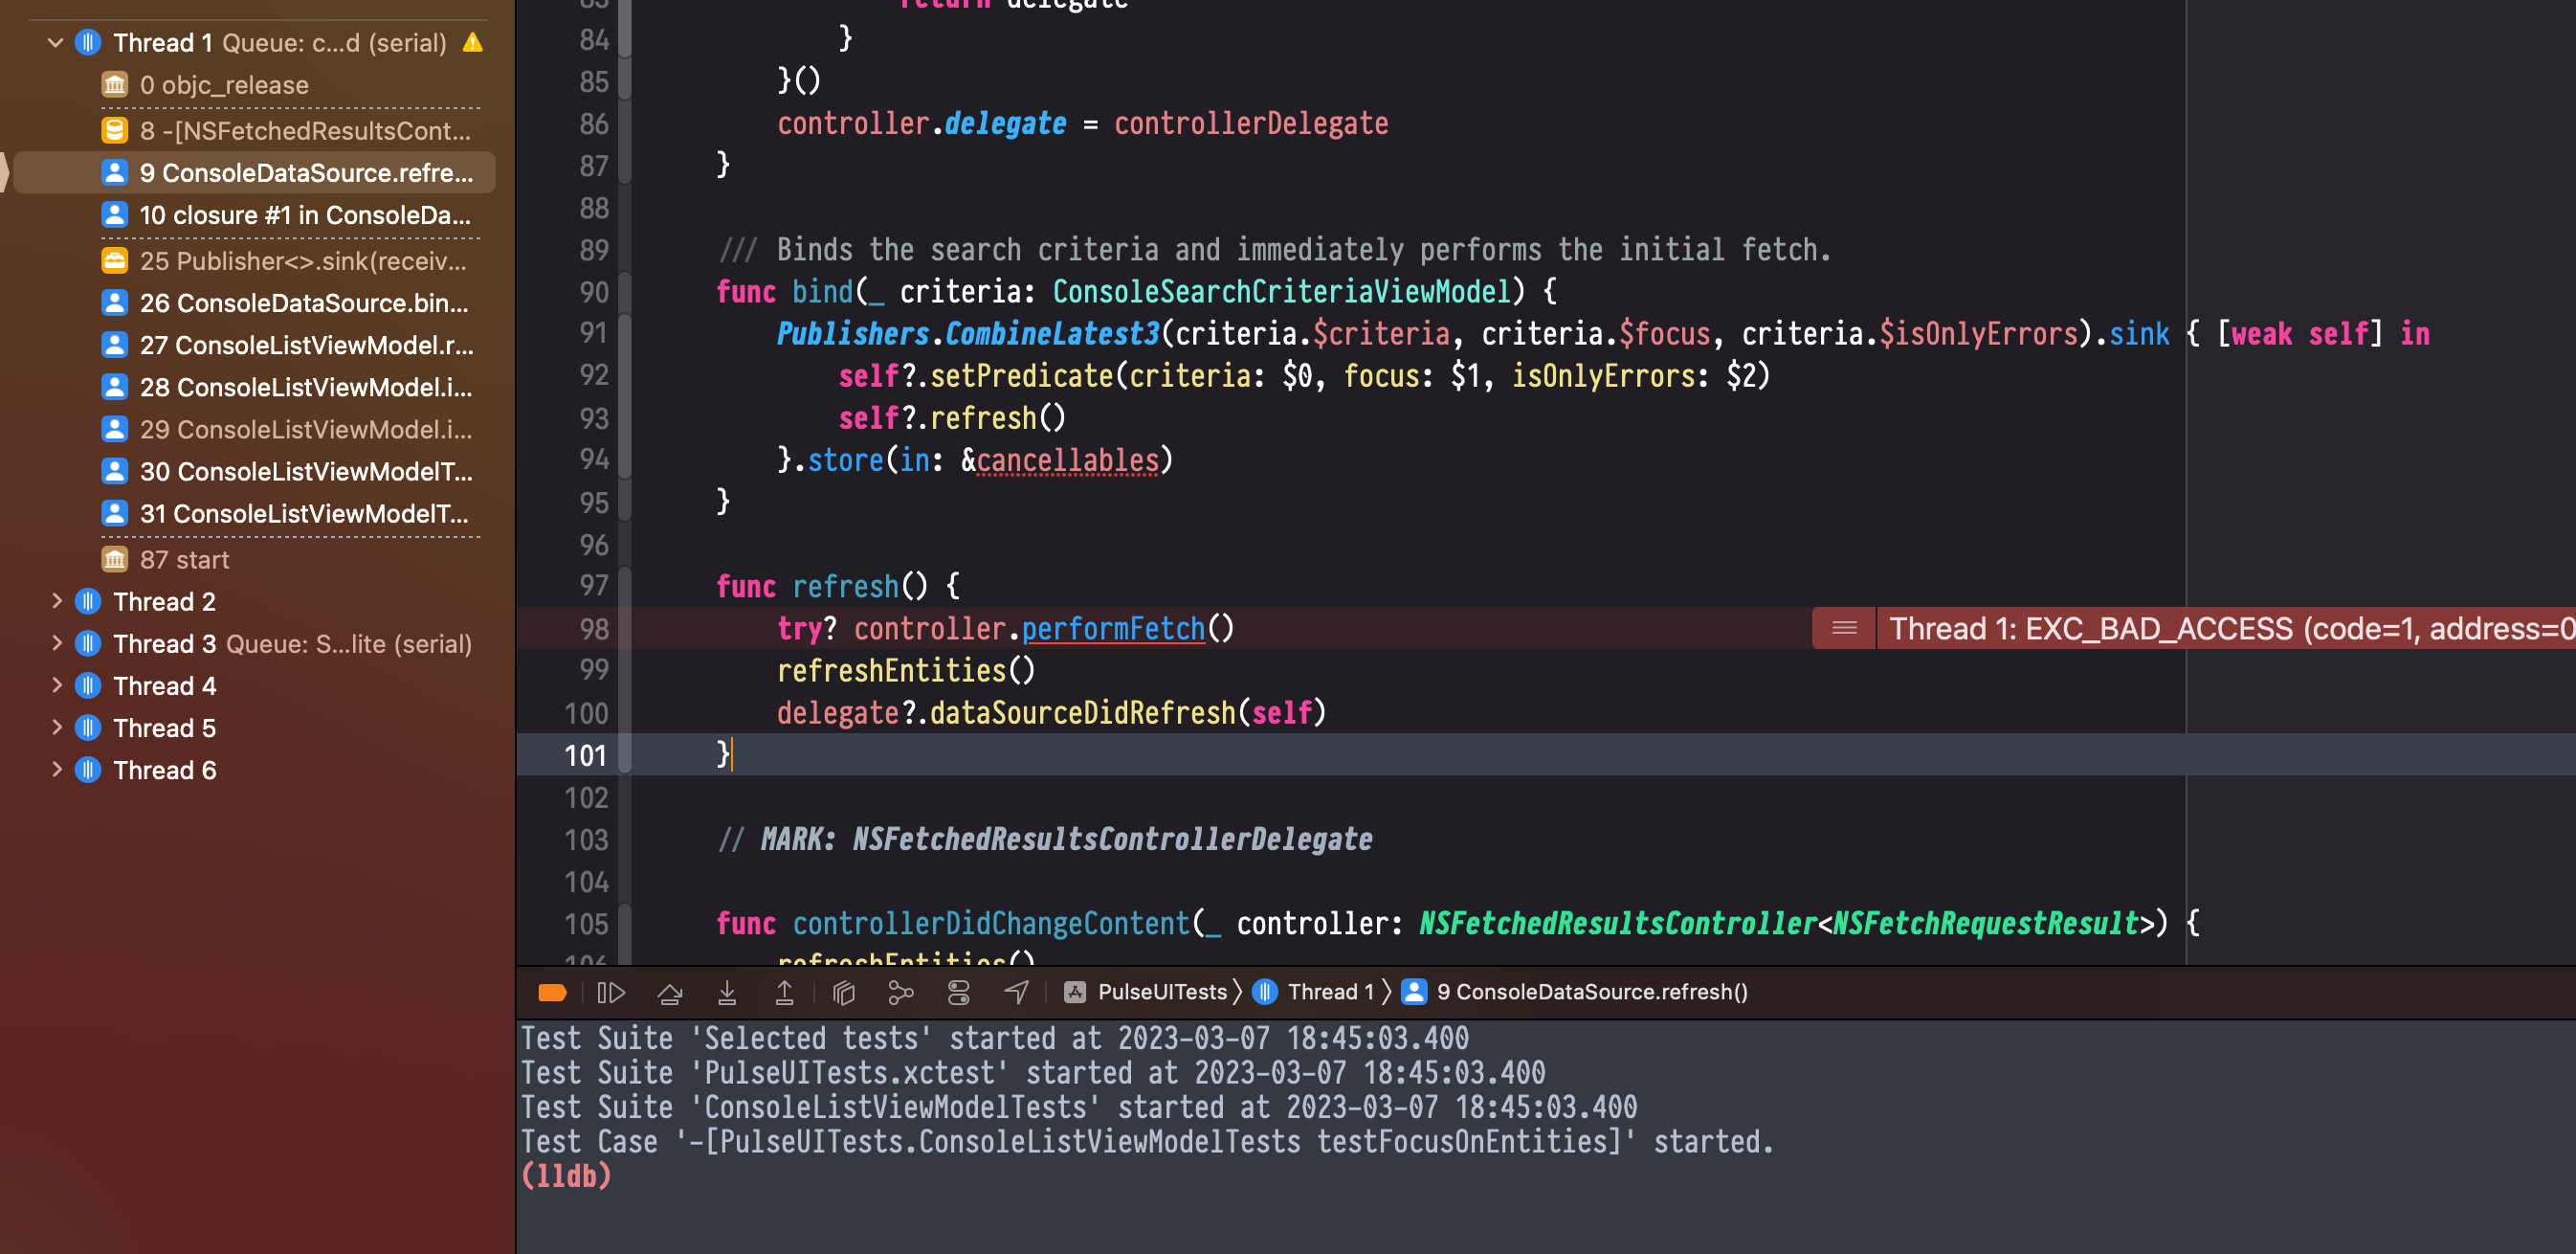The width and height of the screenshot is (2576, 1254).
Task: Click the Step Into debugger icon
Action: (x=727, y=991)
